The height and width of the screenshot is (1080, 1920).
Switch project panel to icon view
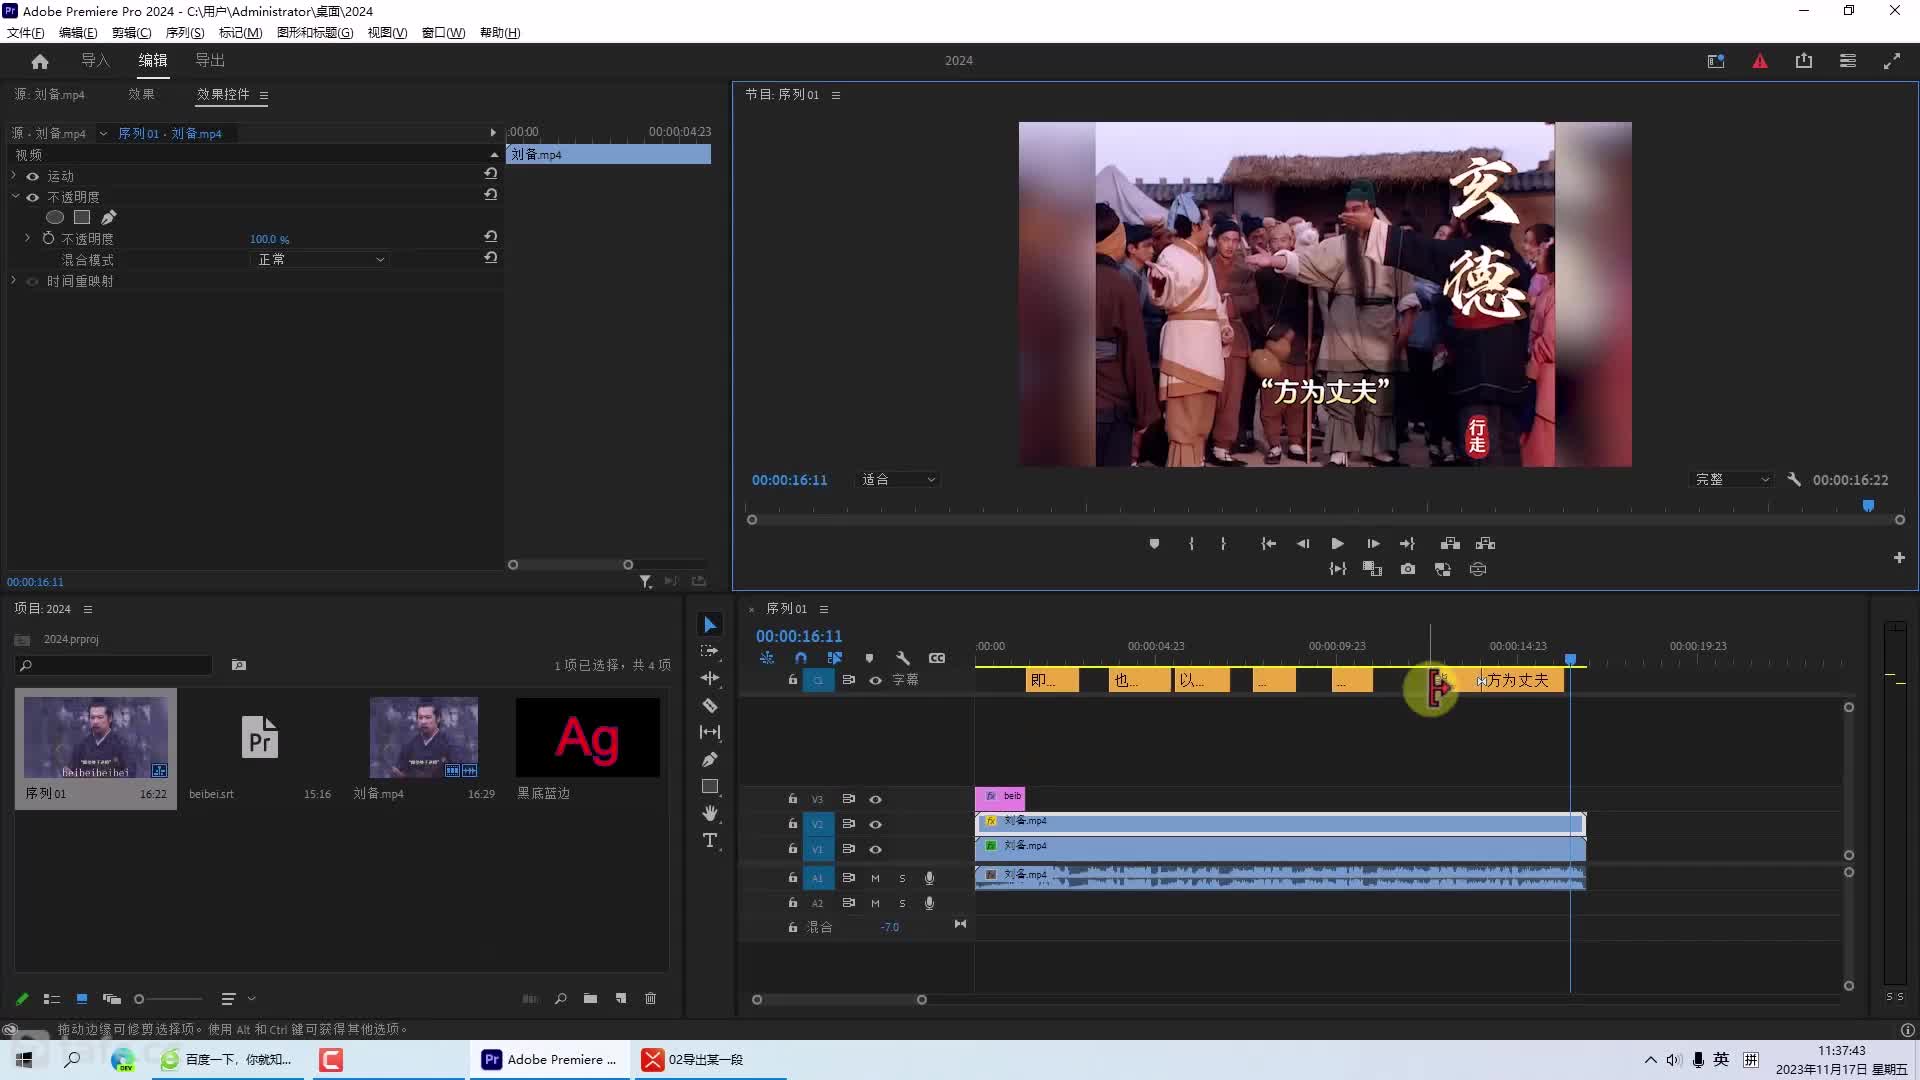tap(82, 999)
